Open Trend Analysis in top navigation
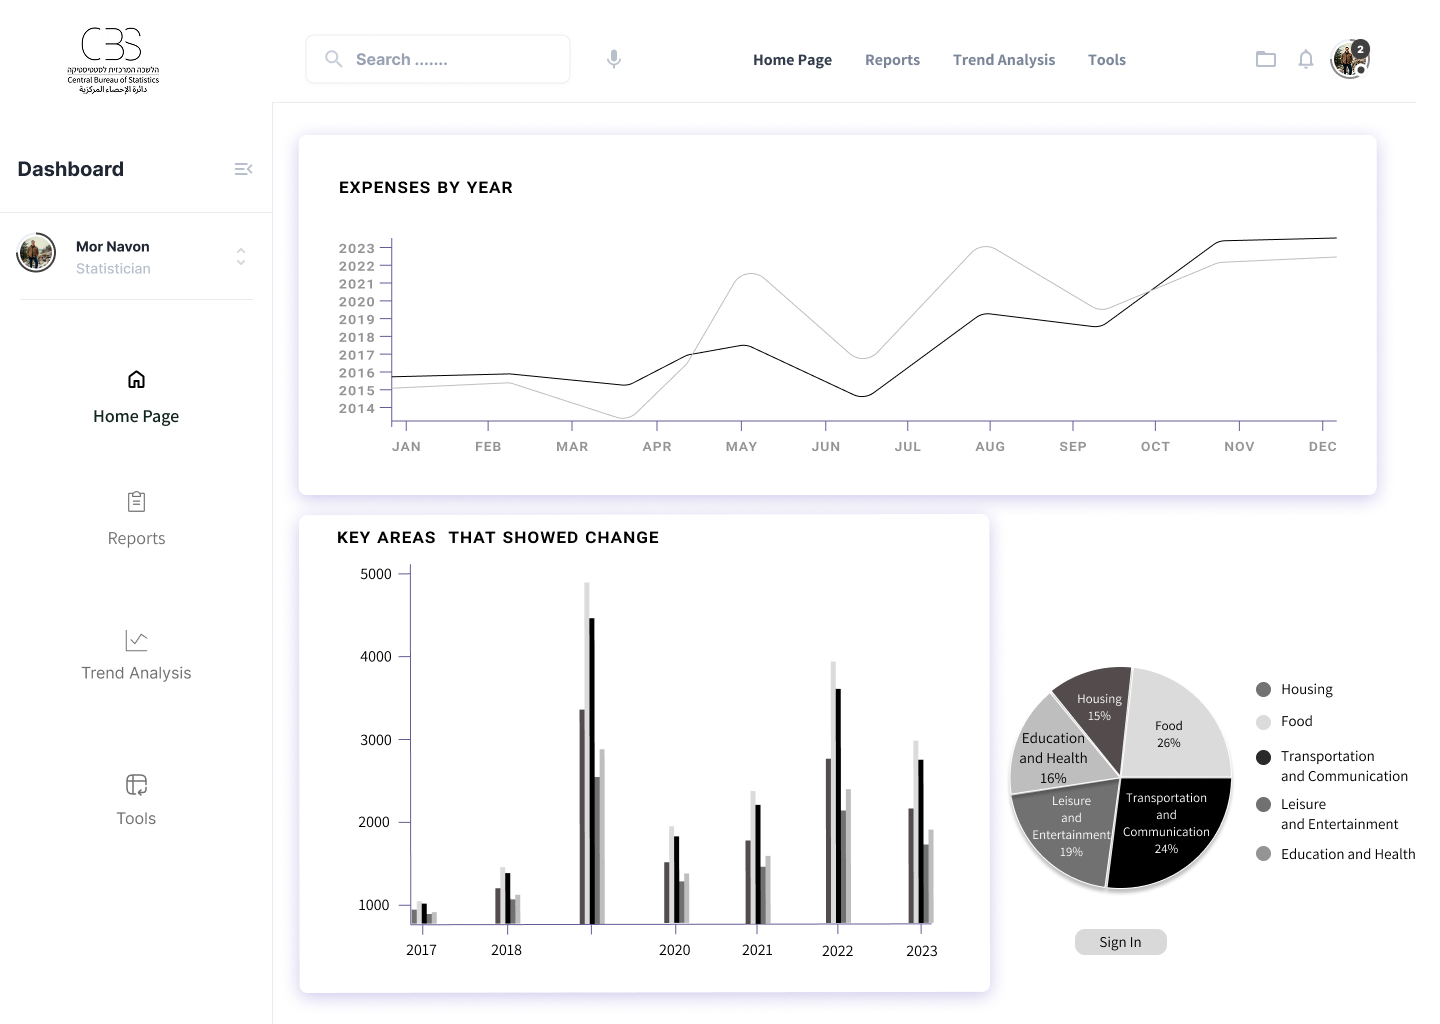This screenshot has height=1024, width=1440. 1003,60
